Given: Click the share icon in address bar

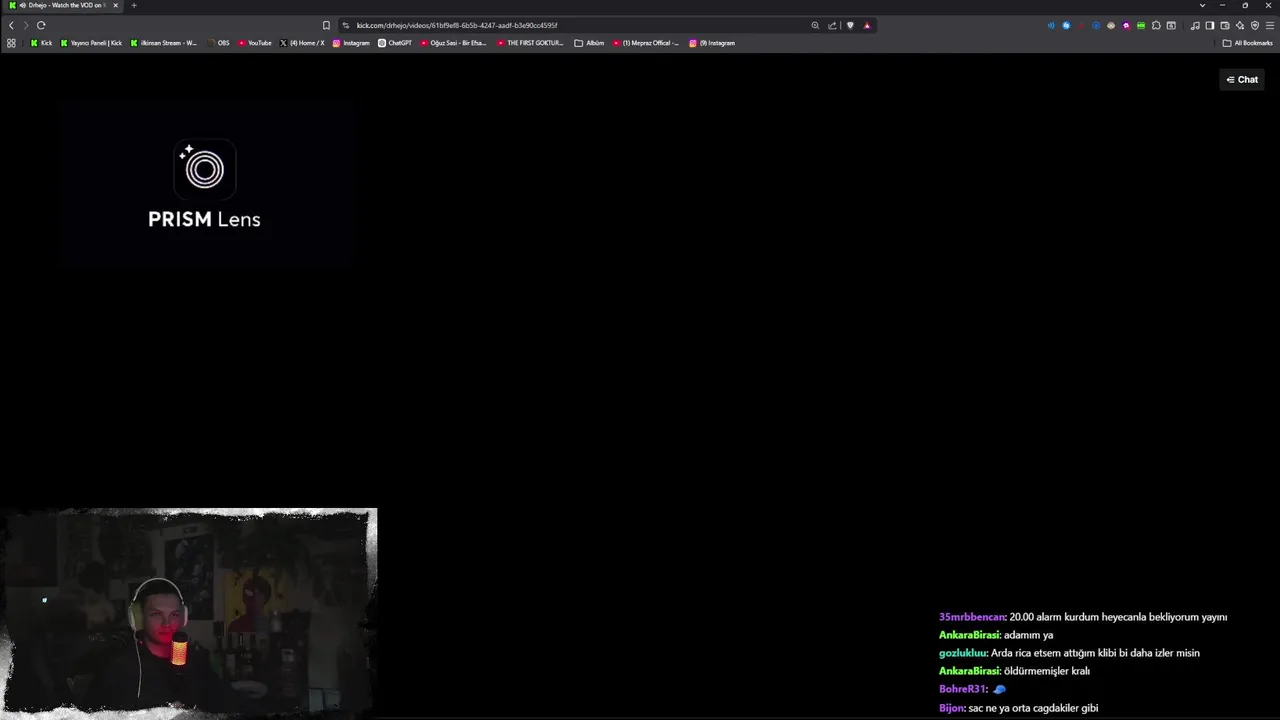Looking at the screenshot, I should point(832,25).
